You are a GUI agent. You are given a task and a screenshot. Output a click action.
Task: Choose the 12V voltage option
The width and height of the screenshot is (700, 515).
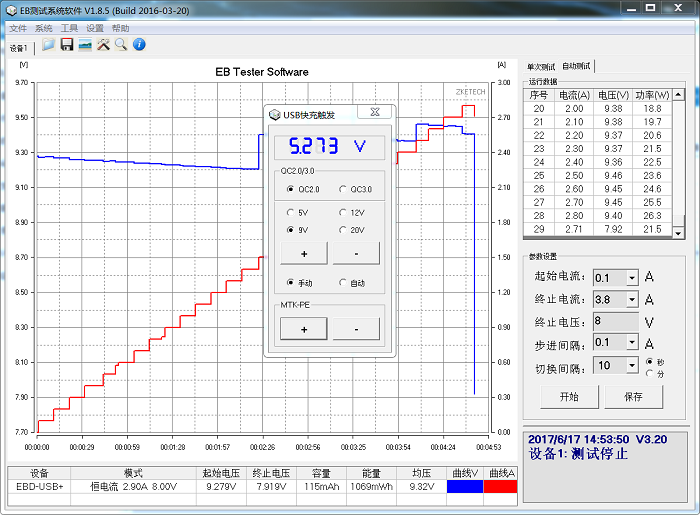[342, 212]
